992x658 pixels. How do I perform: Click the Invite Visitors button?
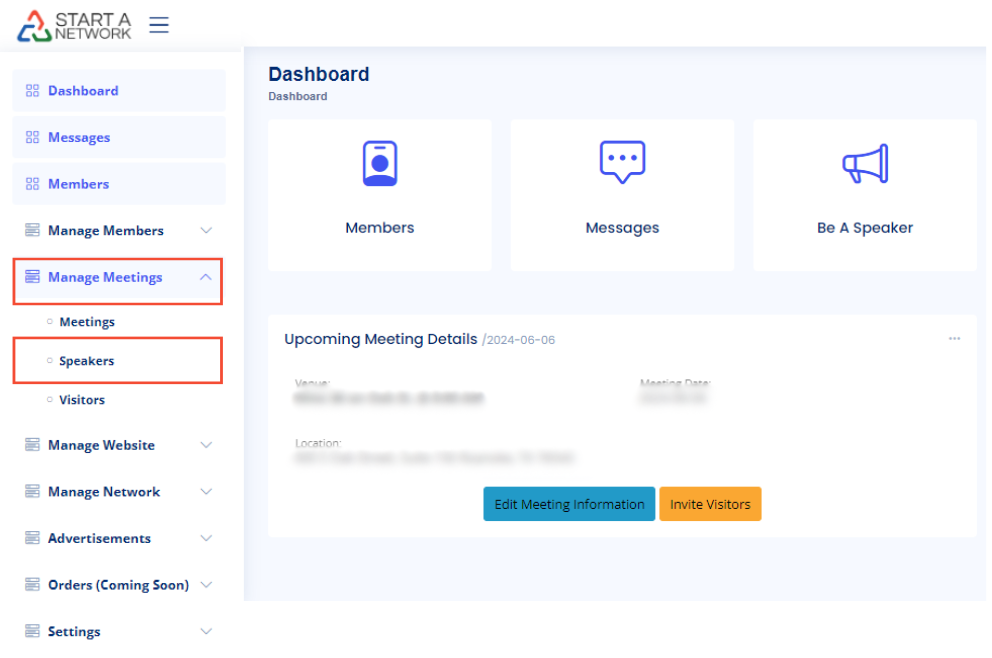(710, 504)
